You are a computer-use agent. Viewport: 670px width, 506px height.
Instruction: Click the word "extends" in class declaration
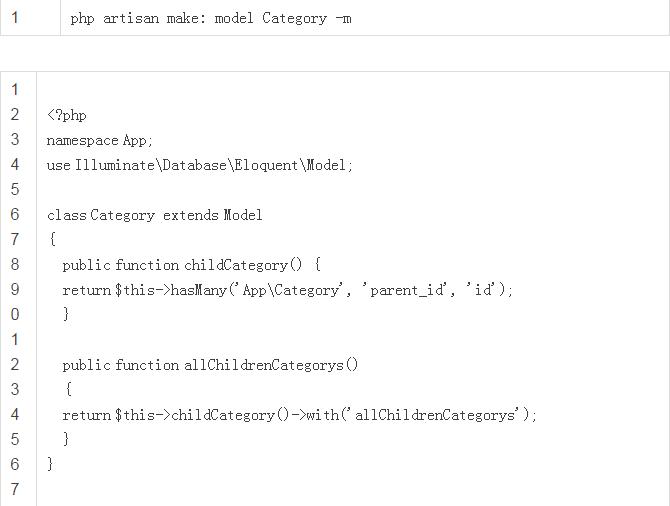pos(190,215)
